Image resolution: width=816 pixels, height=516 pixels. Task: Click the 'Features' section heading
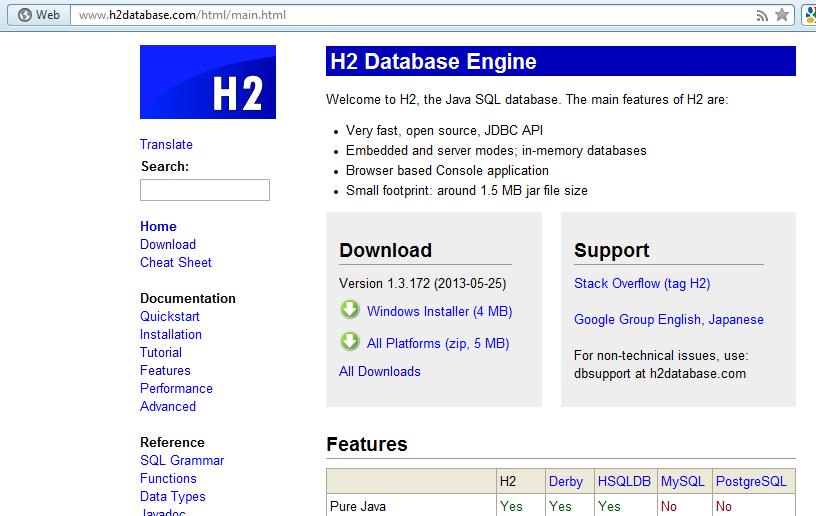[366, 444]
